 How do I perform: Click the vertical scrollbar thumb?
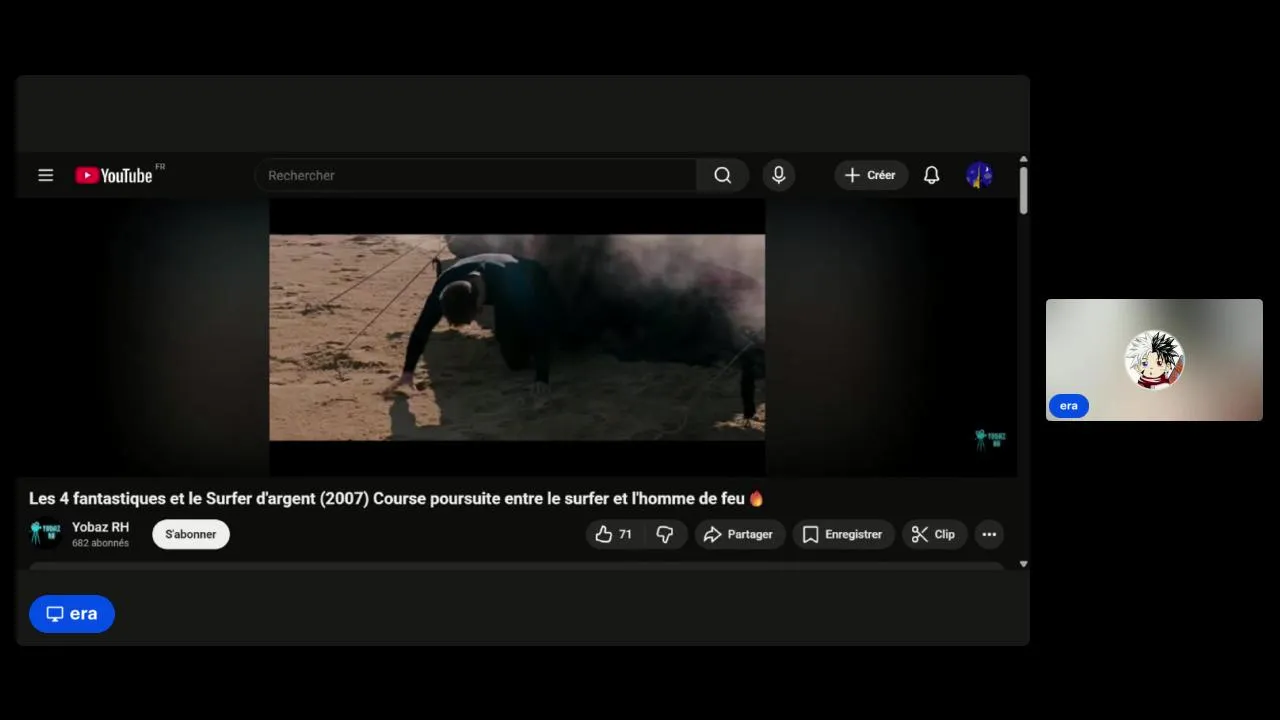[1023, 190]
